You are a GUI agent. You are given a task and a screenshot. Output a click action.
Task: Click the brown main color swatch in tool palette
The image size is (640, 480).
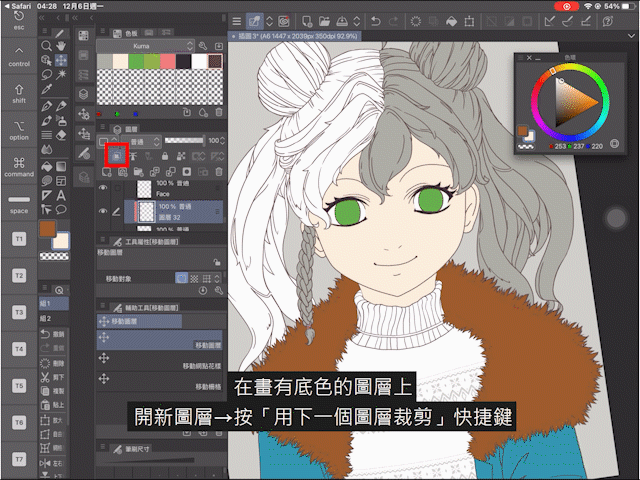47,229
